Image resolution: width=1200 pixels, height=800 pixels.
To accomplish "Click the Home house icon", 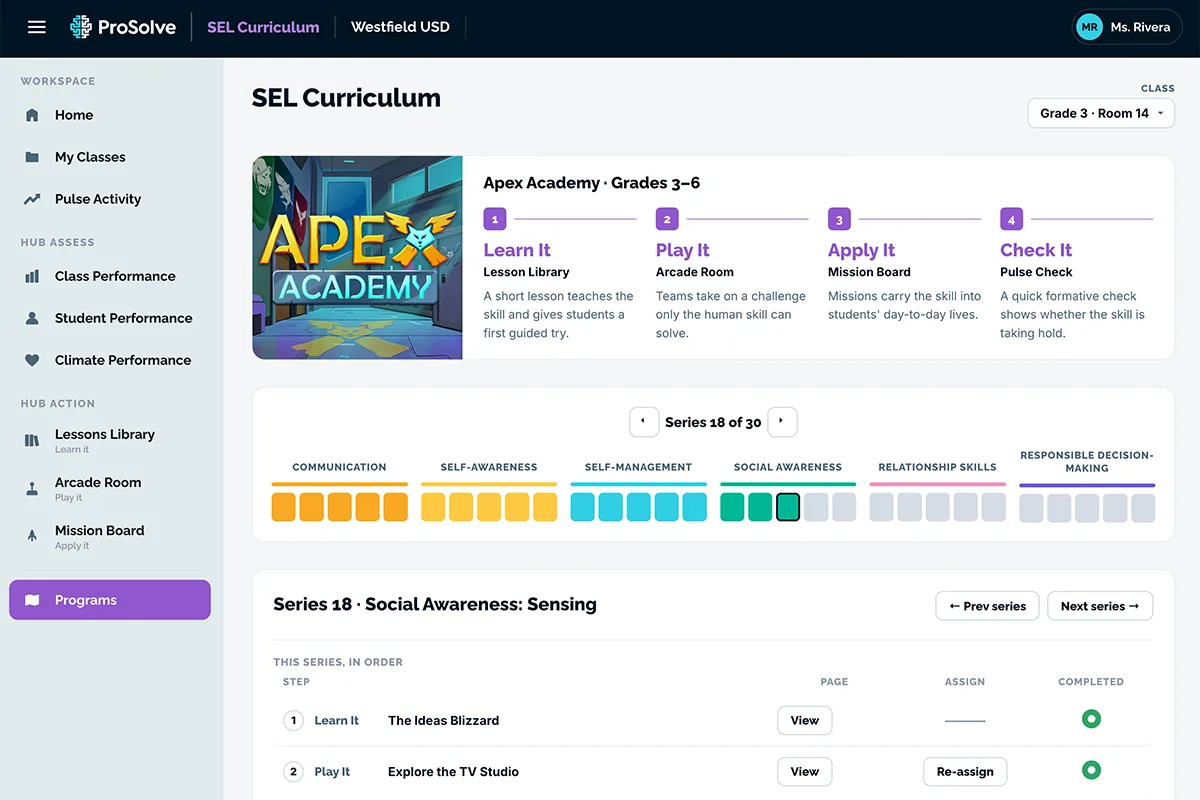I will point(32,115).
